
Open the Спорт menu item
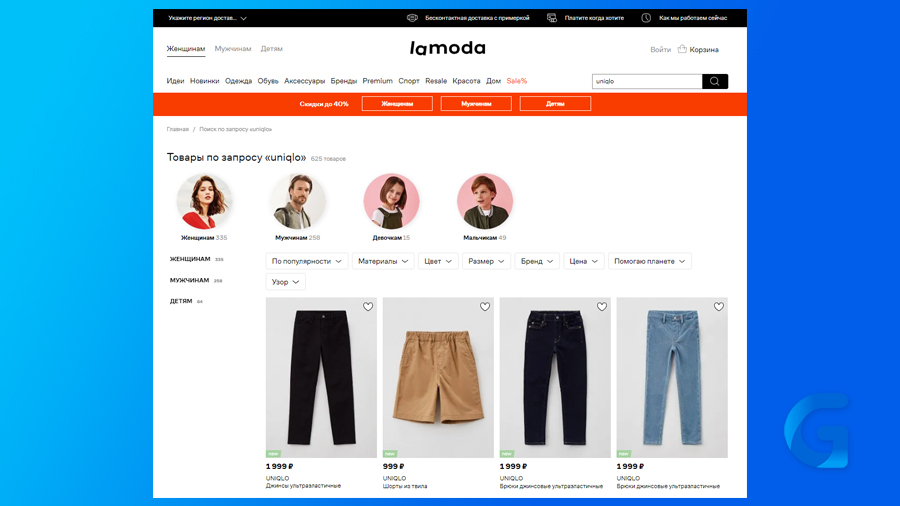tap(409, 81)
